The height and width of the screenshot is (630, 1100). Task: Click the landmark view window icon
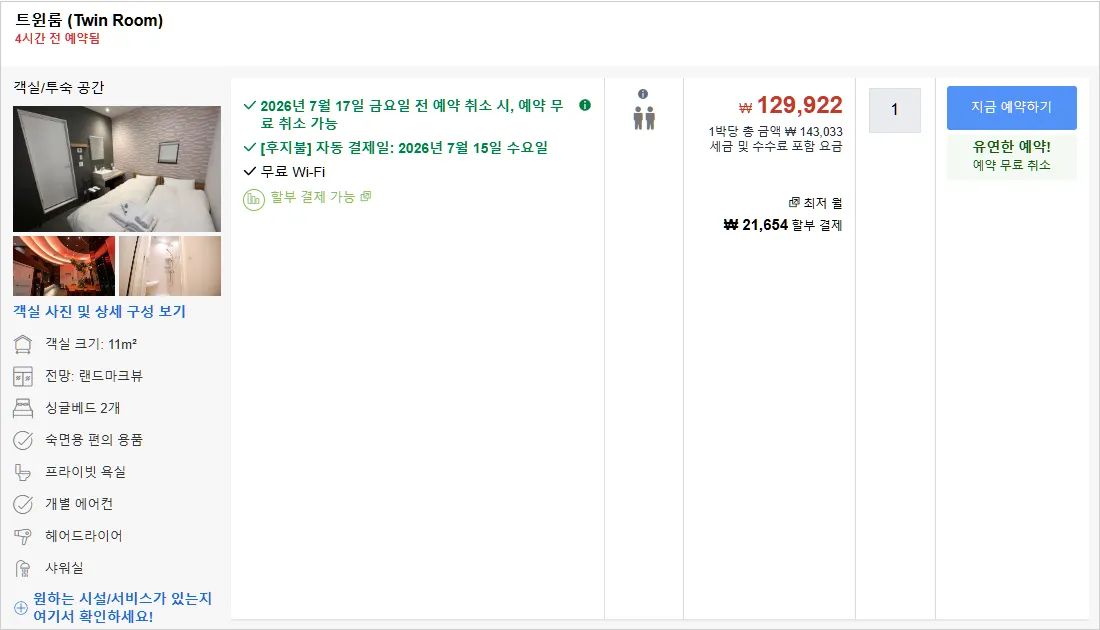(x=23, y=377)
